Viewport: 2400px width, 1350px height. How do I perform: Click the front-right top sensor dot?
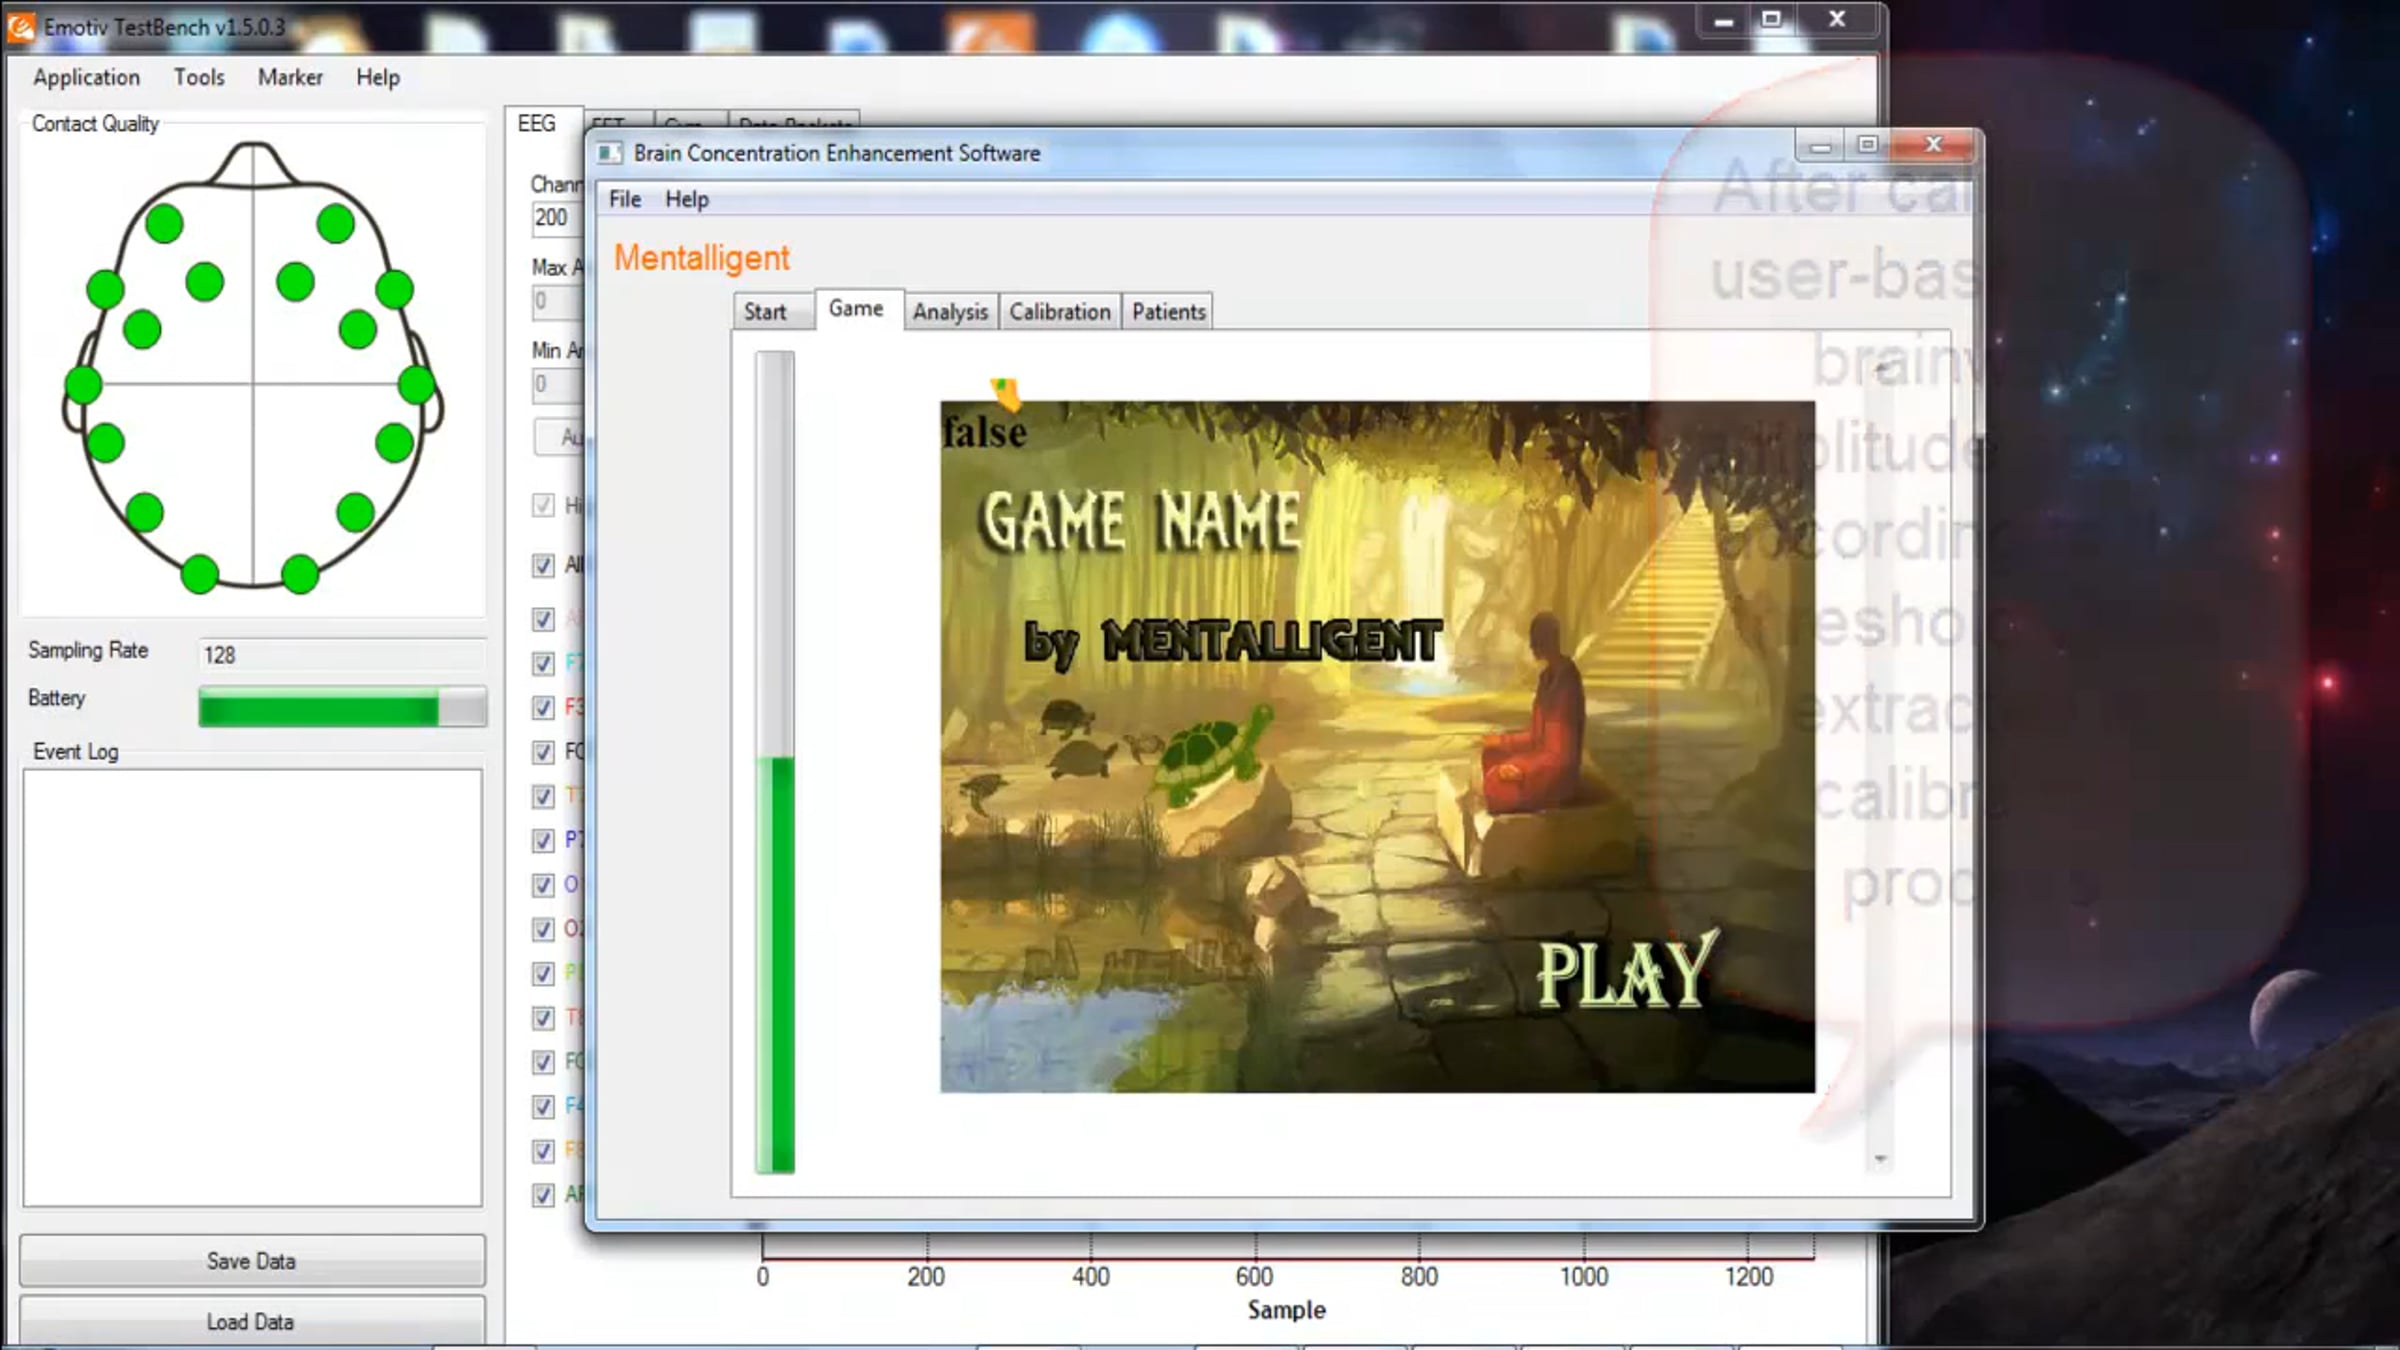[336, 223]
